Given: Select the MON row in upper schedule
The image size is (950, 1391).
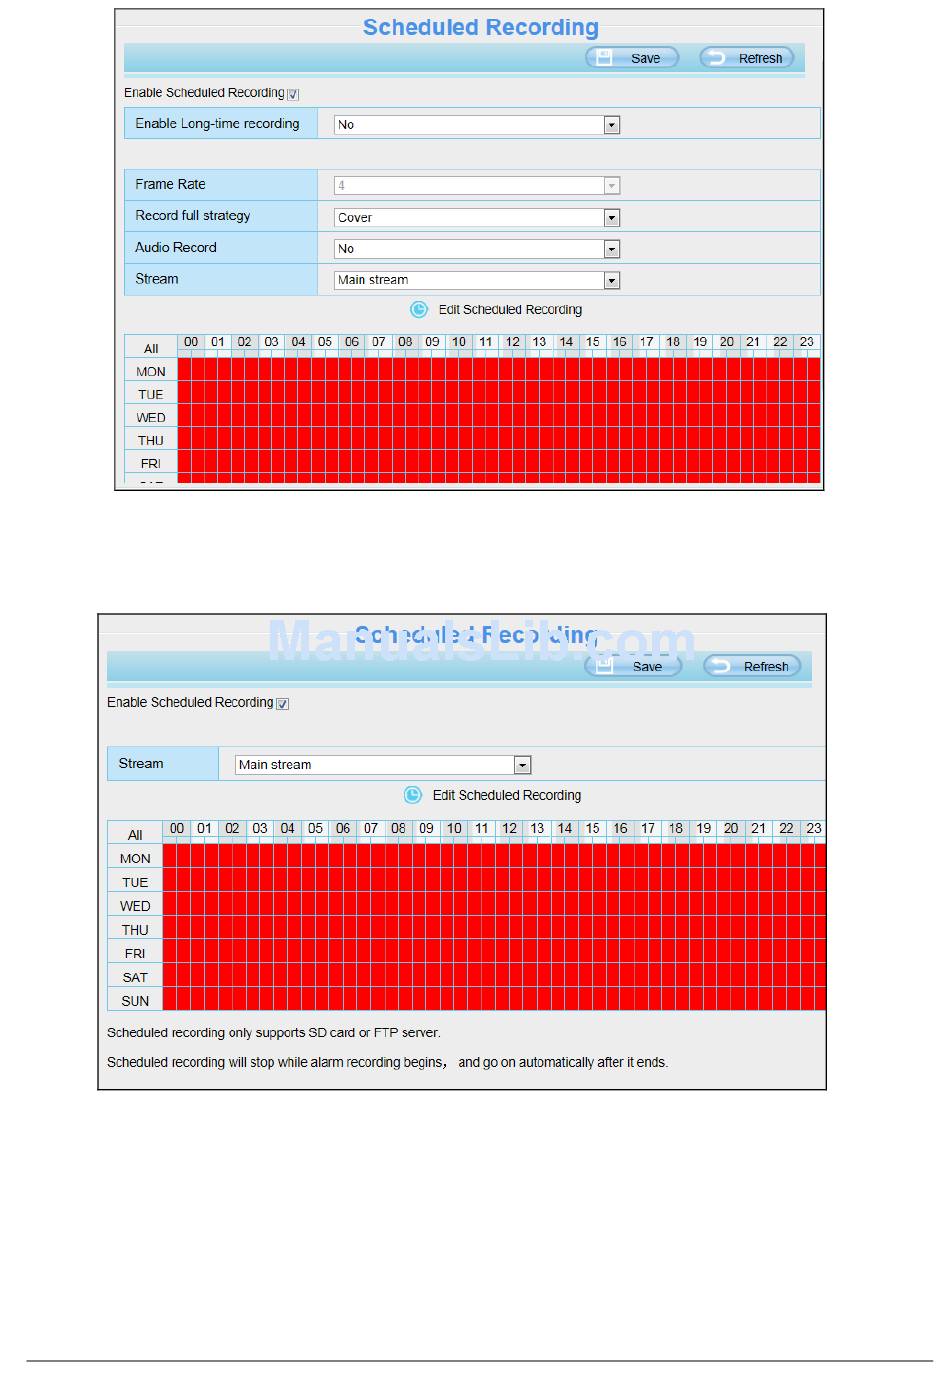Looking at the screenshot, I should pos(151,371).
